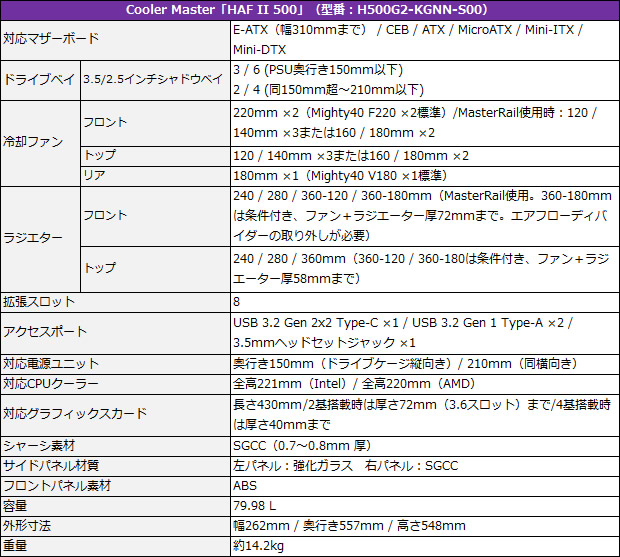
Task: Select the '対応グラフィックスカード' row label
Action: point(115,415)
